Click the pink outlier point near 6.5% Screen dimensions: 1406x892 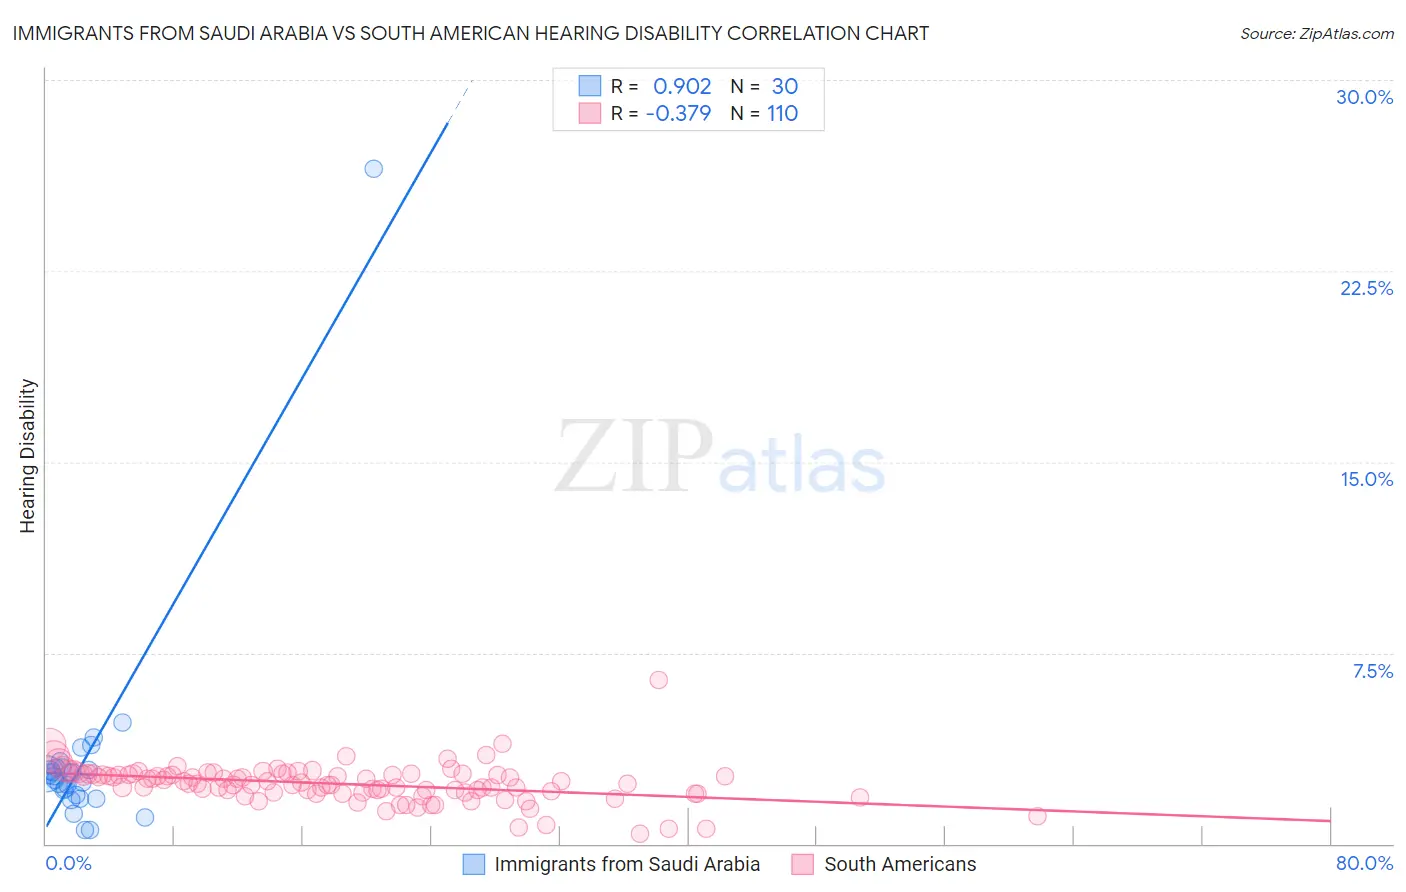[658, 680]
